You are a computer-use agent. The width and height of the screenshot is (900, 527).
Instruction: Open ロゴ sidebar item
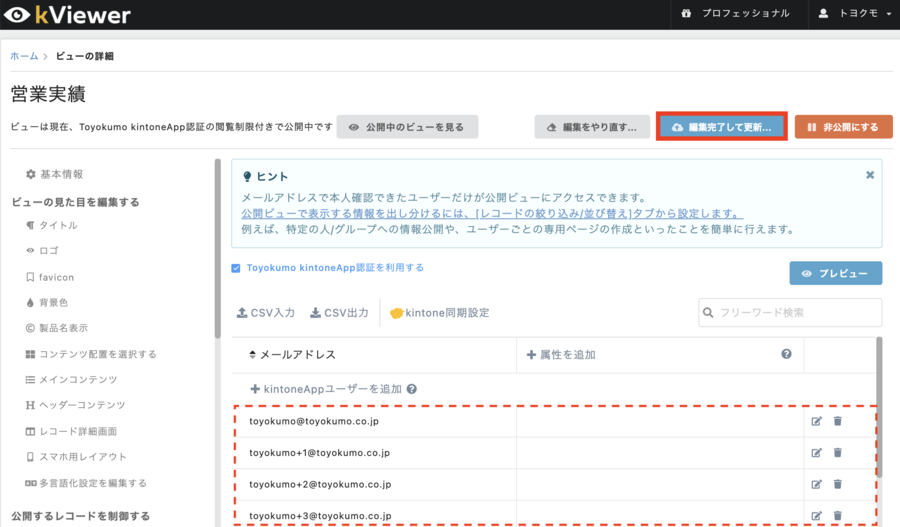click(42, 250)
